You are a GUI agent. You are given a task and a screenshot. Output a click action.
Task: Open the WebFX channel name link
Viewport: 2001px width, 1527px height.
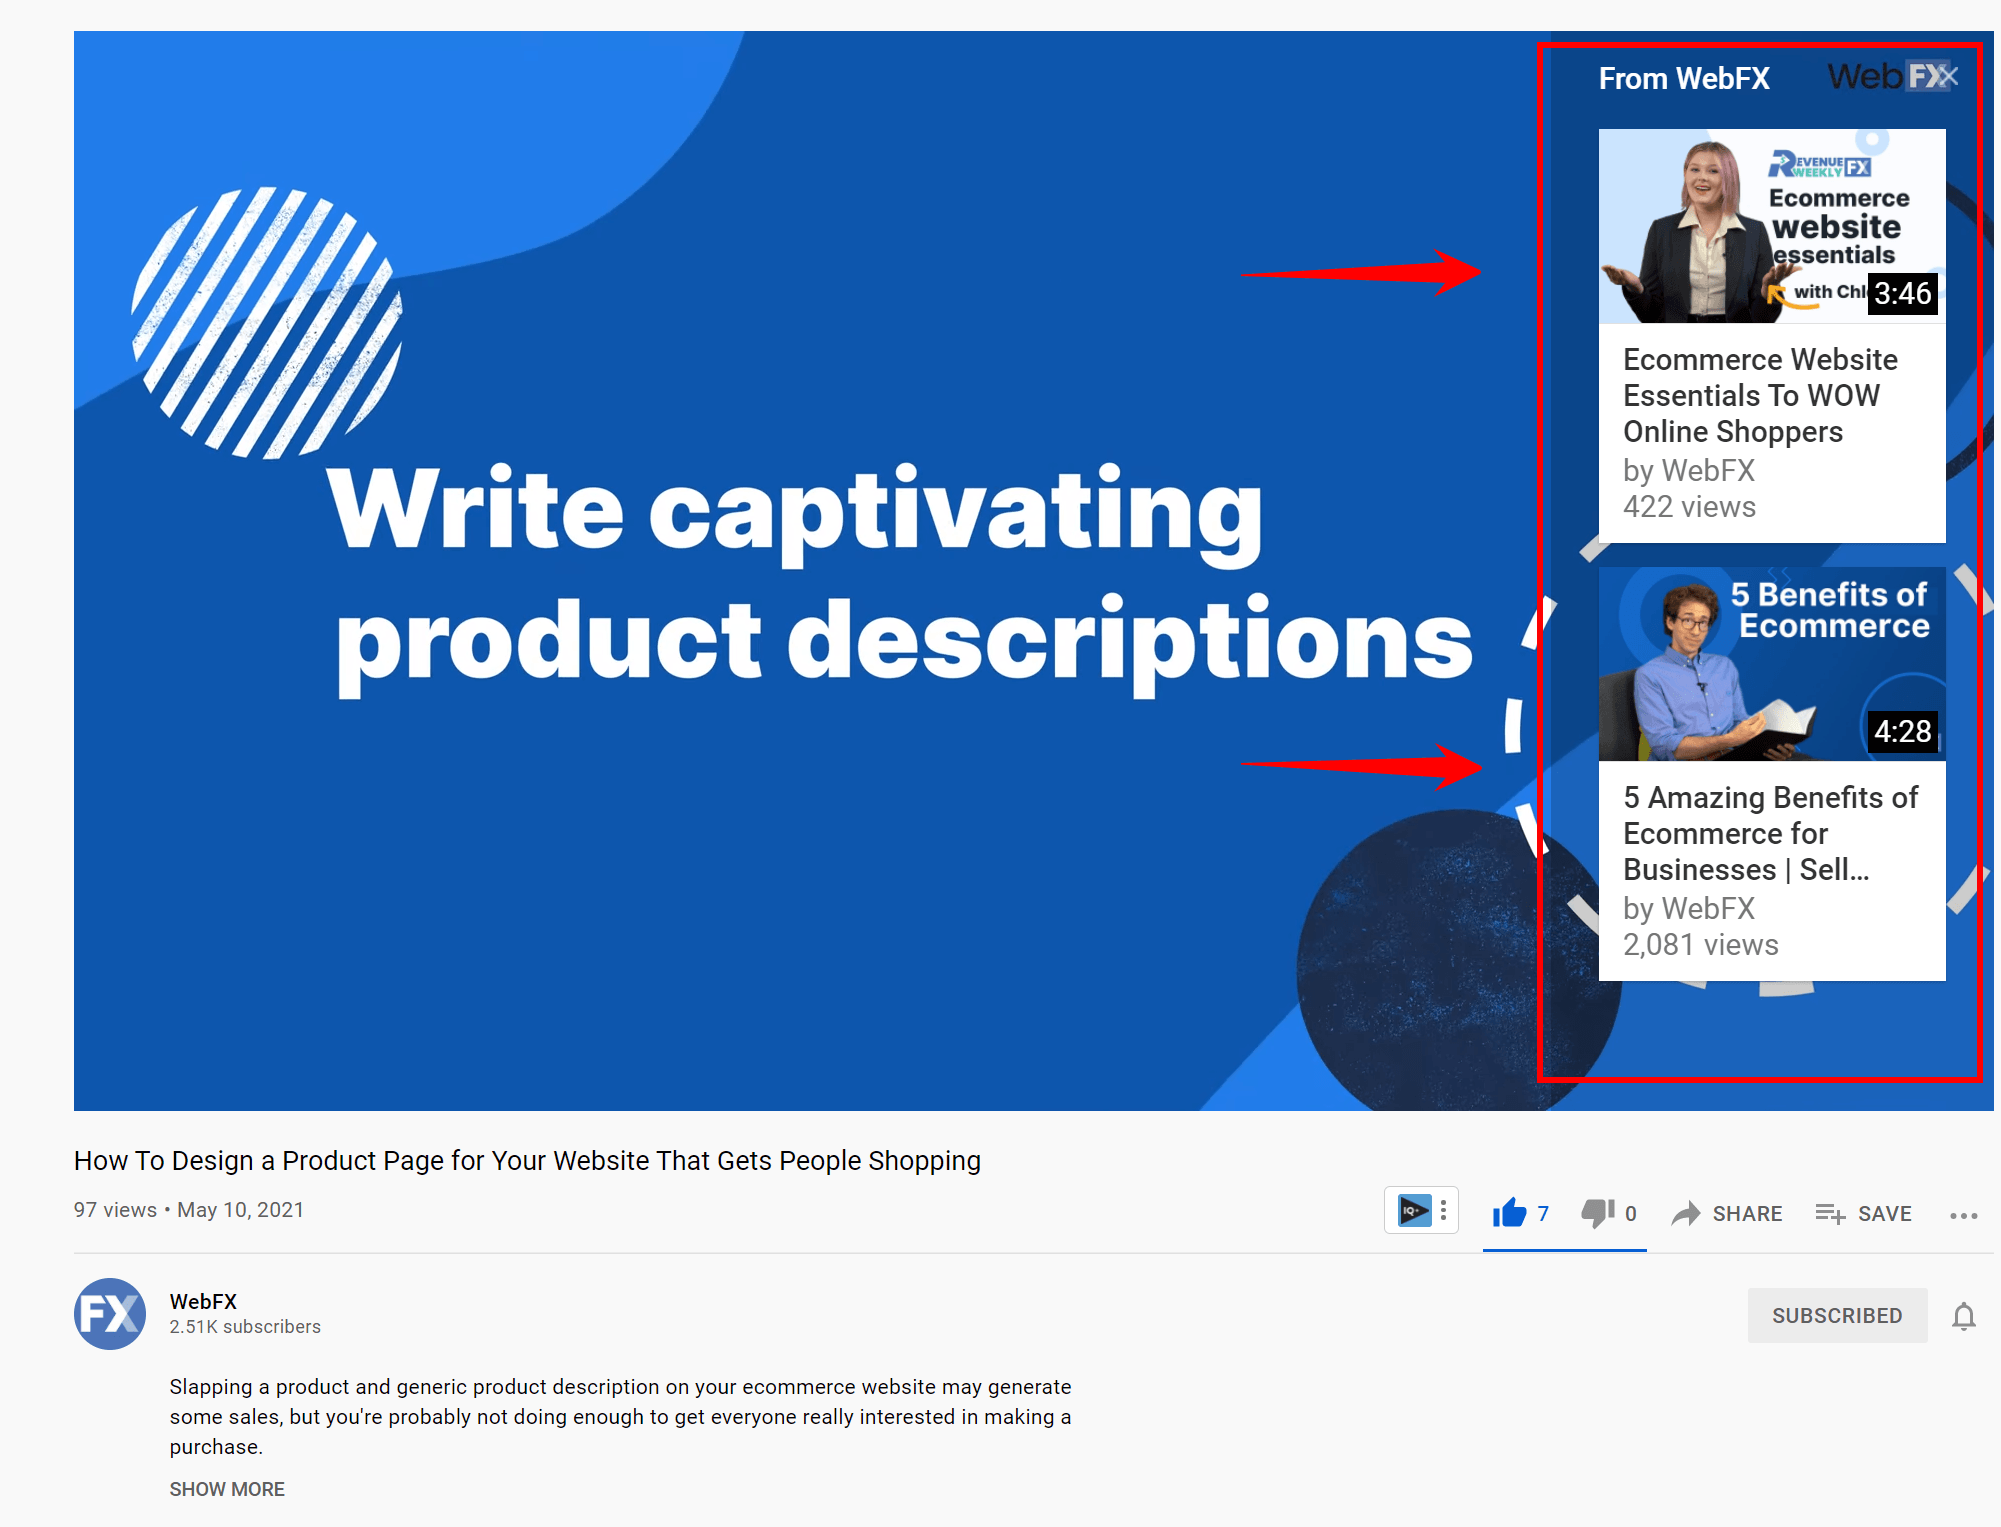pos(203,1301)
